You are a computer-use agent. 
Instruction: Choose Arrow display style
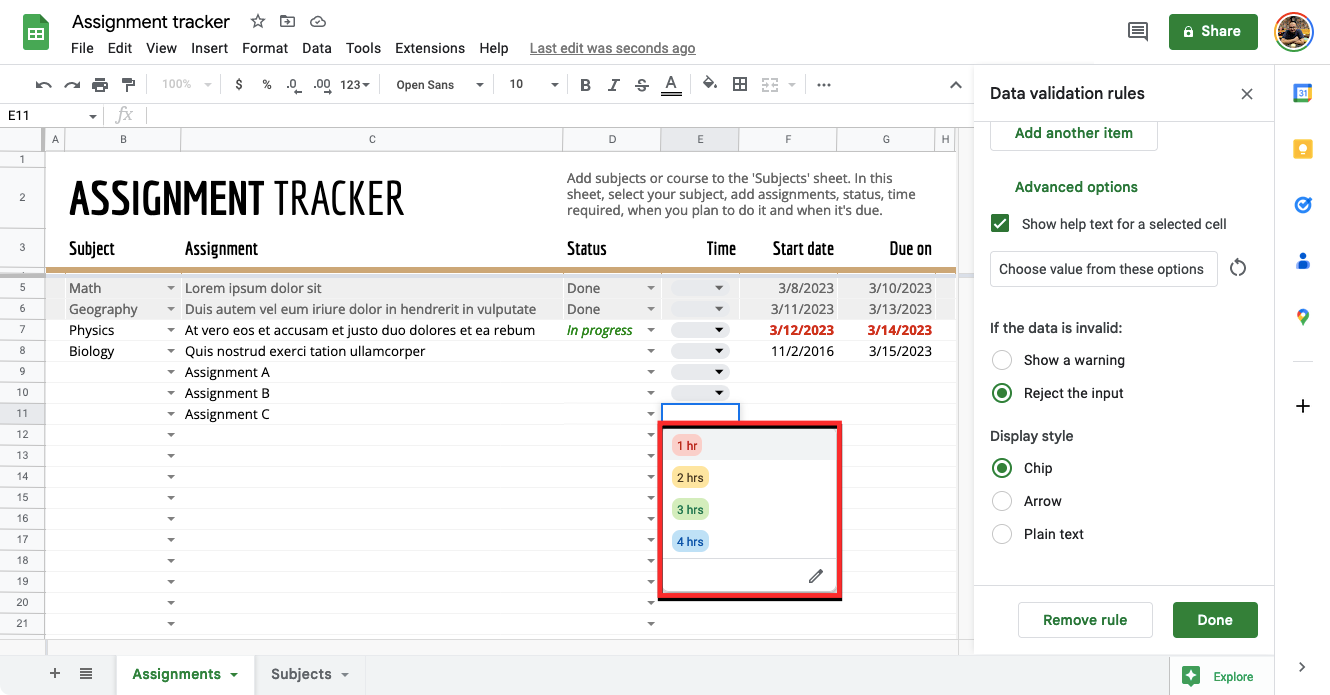click(x=1002, y=501)
